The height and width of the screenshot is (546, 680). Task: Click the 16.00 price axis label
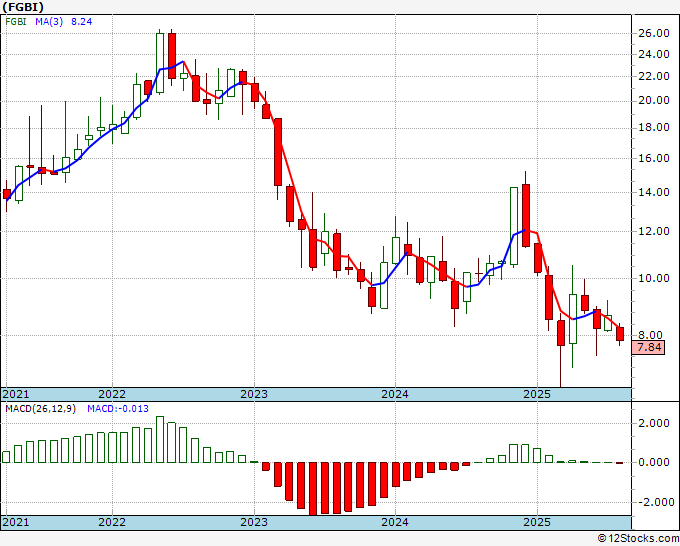pyautogui.click(x=654, y=158)
